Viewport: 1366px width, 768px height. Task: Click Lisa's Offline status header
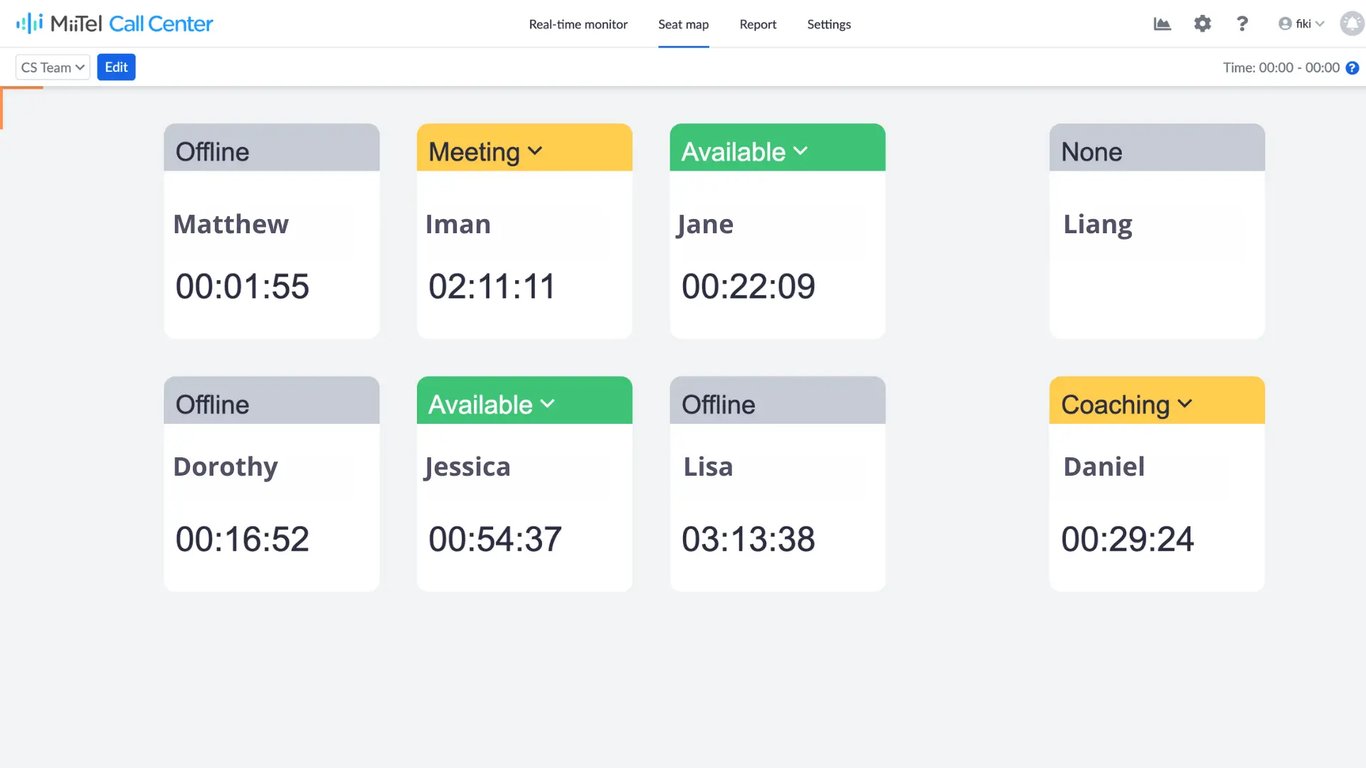(x=777, y=401)
